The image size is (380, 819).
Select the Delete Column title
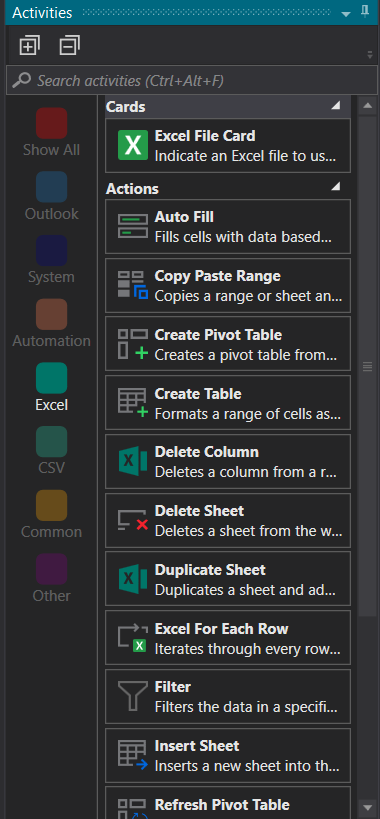click(206, 452)
